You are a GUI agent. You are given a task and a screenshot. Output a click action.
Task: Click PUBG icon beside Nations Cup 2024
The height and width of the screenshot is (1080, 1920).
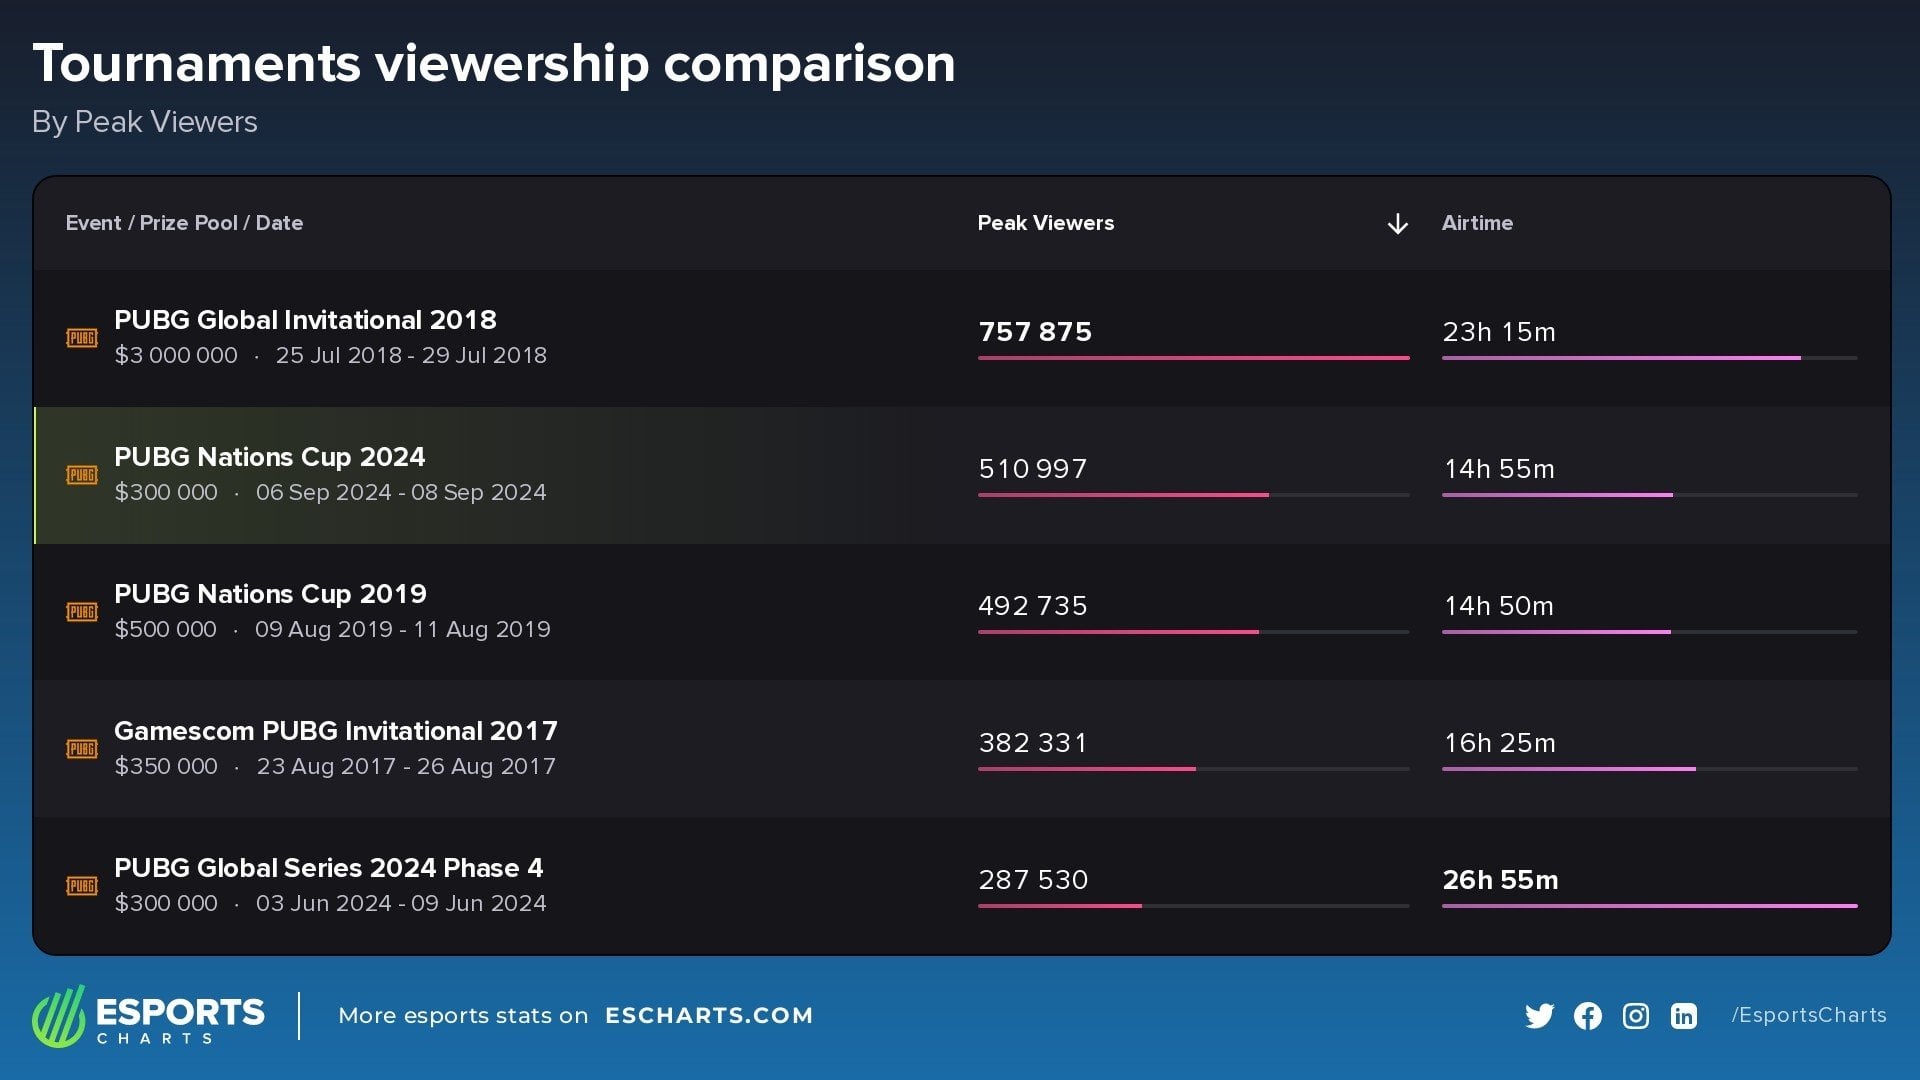82,475
